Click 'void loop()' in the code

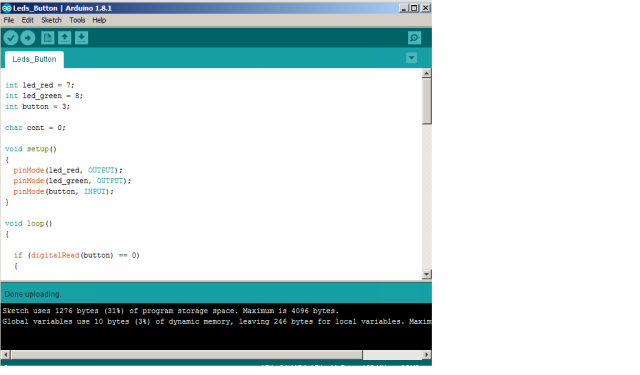coord(29,224)
